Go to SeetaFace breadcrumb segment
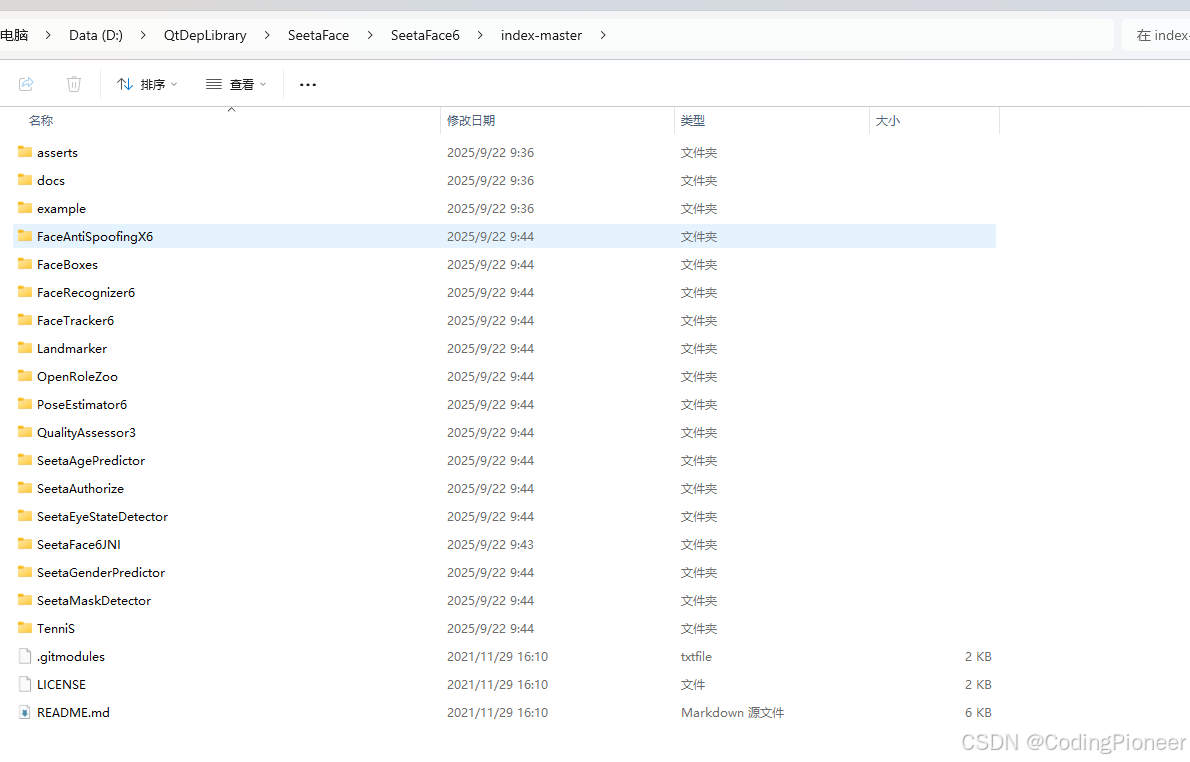1190x762 pixels. click(x=318, y=35)
